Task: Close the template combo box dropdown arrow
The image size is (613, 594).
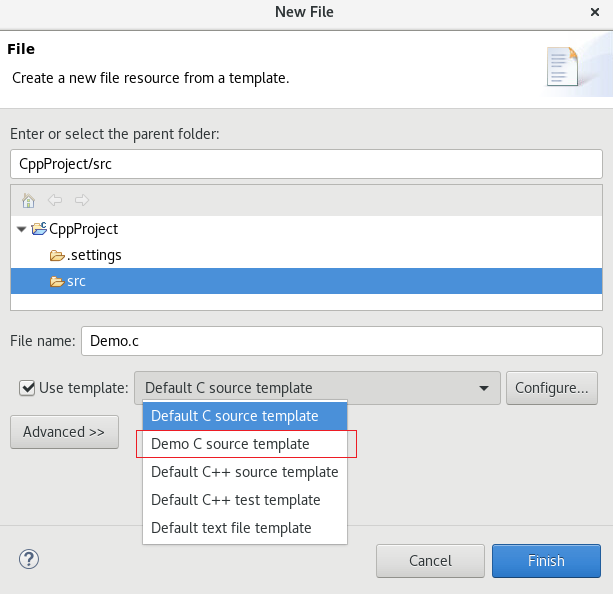Action: 485,388
